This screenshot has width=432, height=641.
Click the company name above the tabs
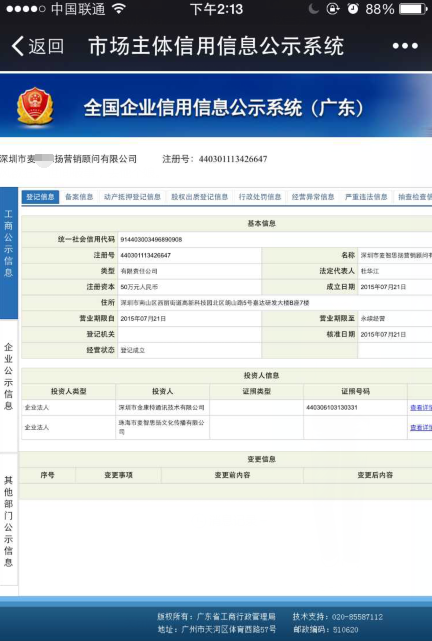[x=68, y=159]
